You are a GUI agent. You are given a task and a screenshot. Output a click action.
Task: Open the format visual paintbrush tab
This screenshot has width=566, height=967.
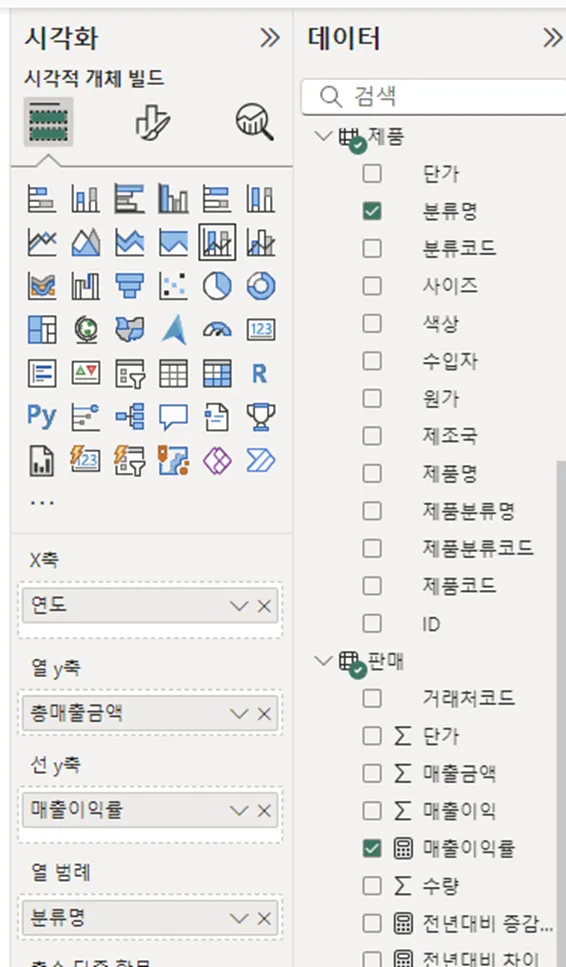(152, 121)
